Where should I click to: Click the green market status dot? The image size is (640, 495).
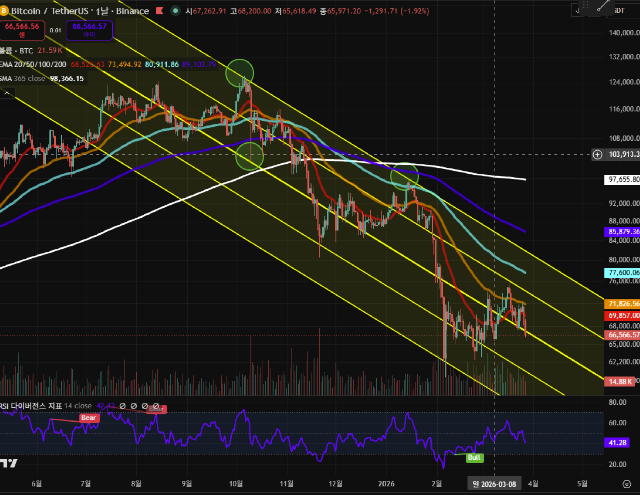[x=176, y=11]
